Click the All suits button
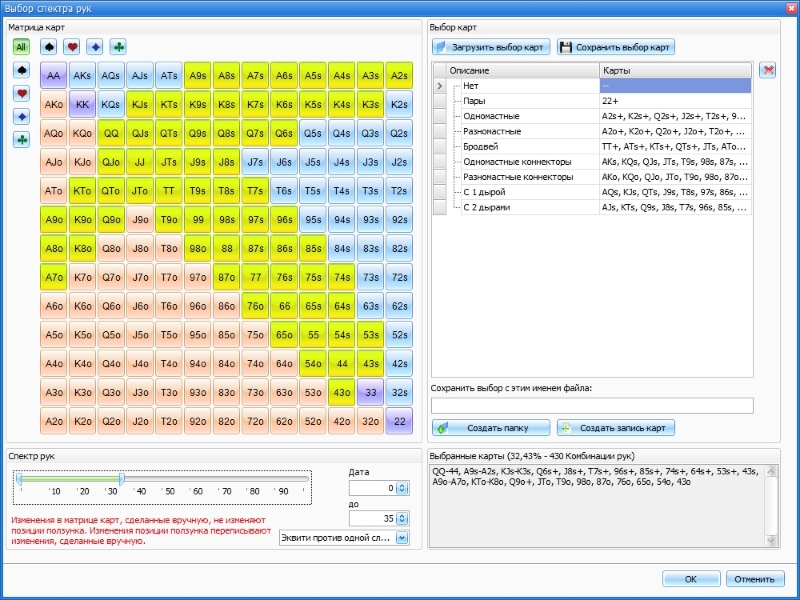 [21, 47]
